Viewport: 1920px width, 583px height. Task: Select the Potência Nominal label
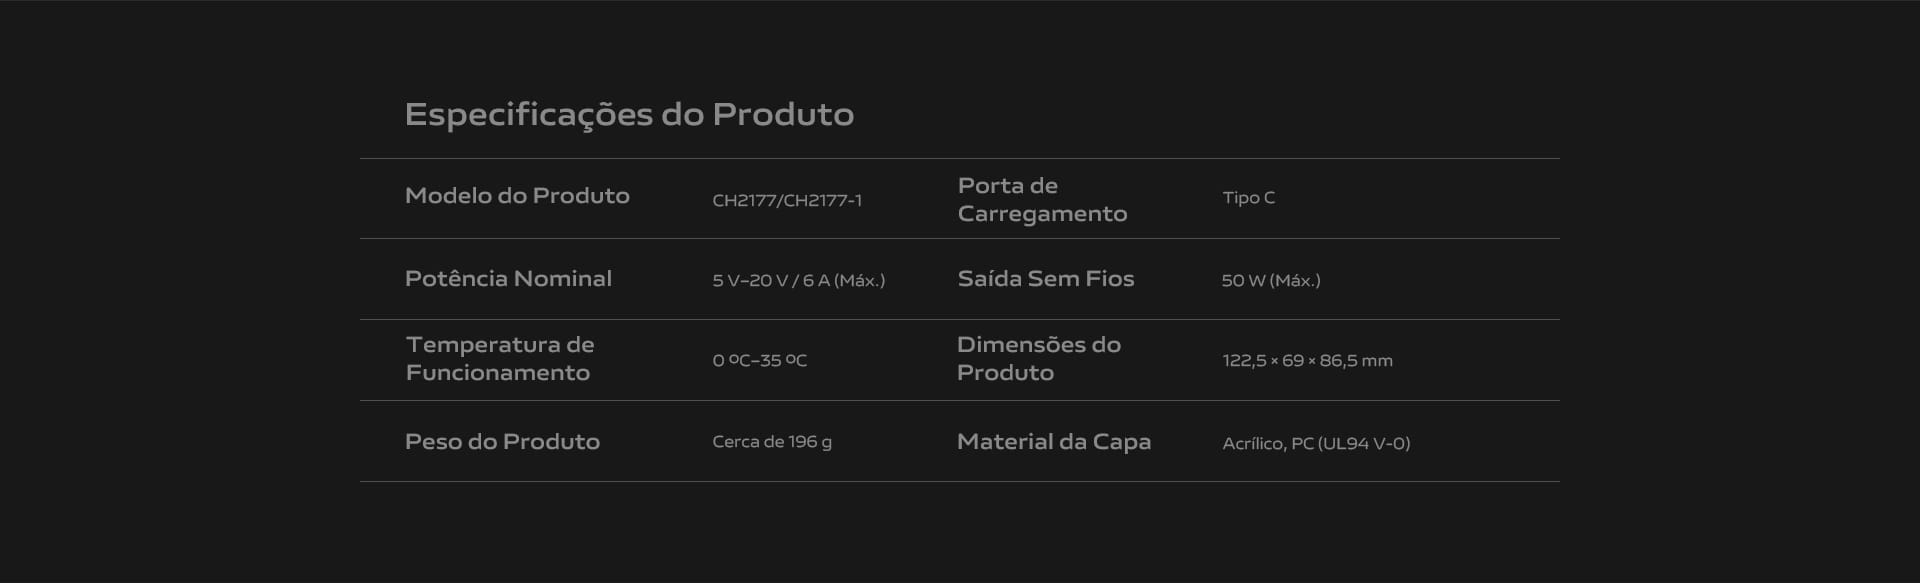pyautogui.click(x=508, y=279)
